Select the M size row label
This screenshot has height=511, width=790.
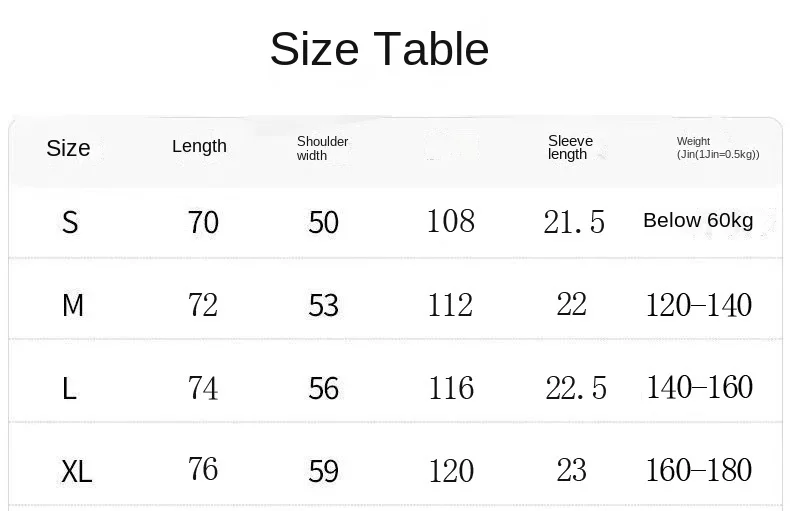click(x=72, y=305)
